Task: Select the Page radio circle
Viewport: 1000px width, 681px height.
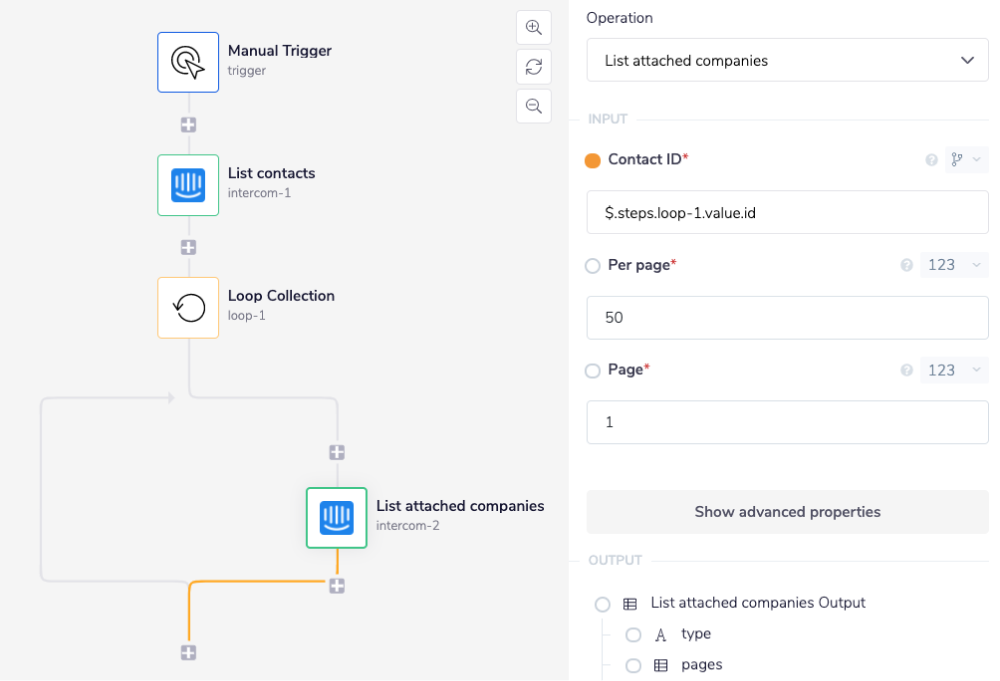Action: coord(593,371)
